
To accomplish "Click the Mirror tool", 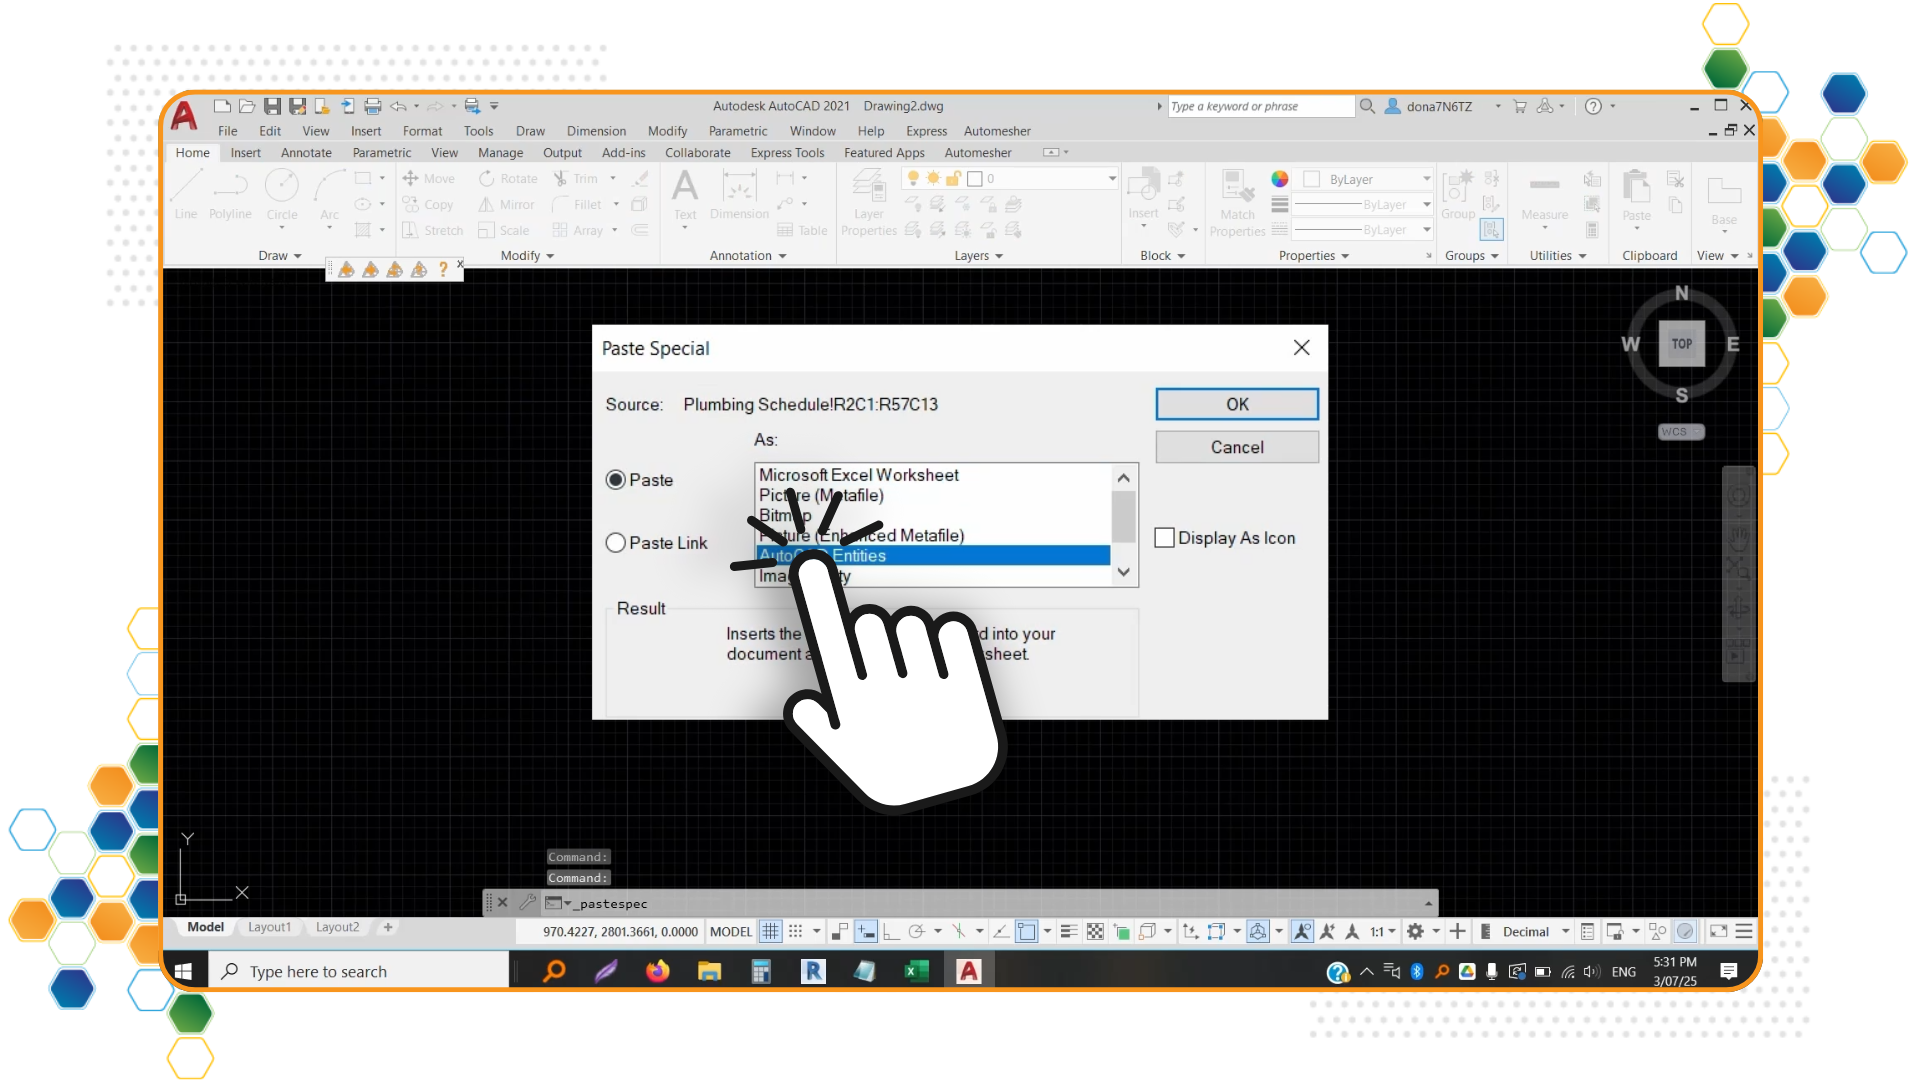I will click(x=506, y=205).
